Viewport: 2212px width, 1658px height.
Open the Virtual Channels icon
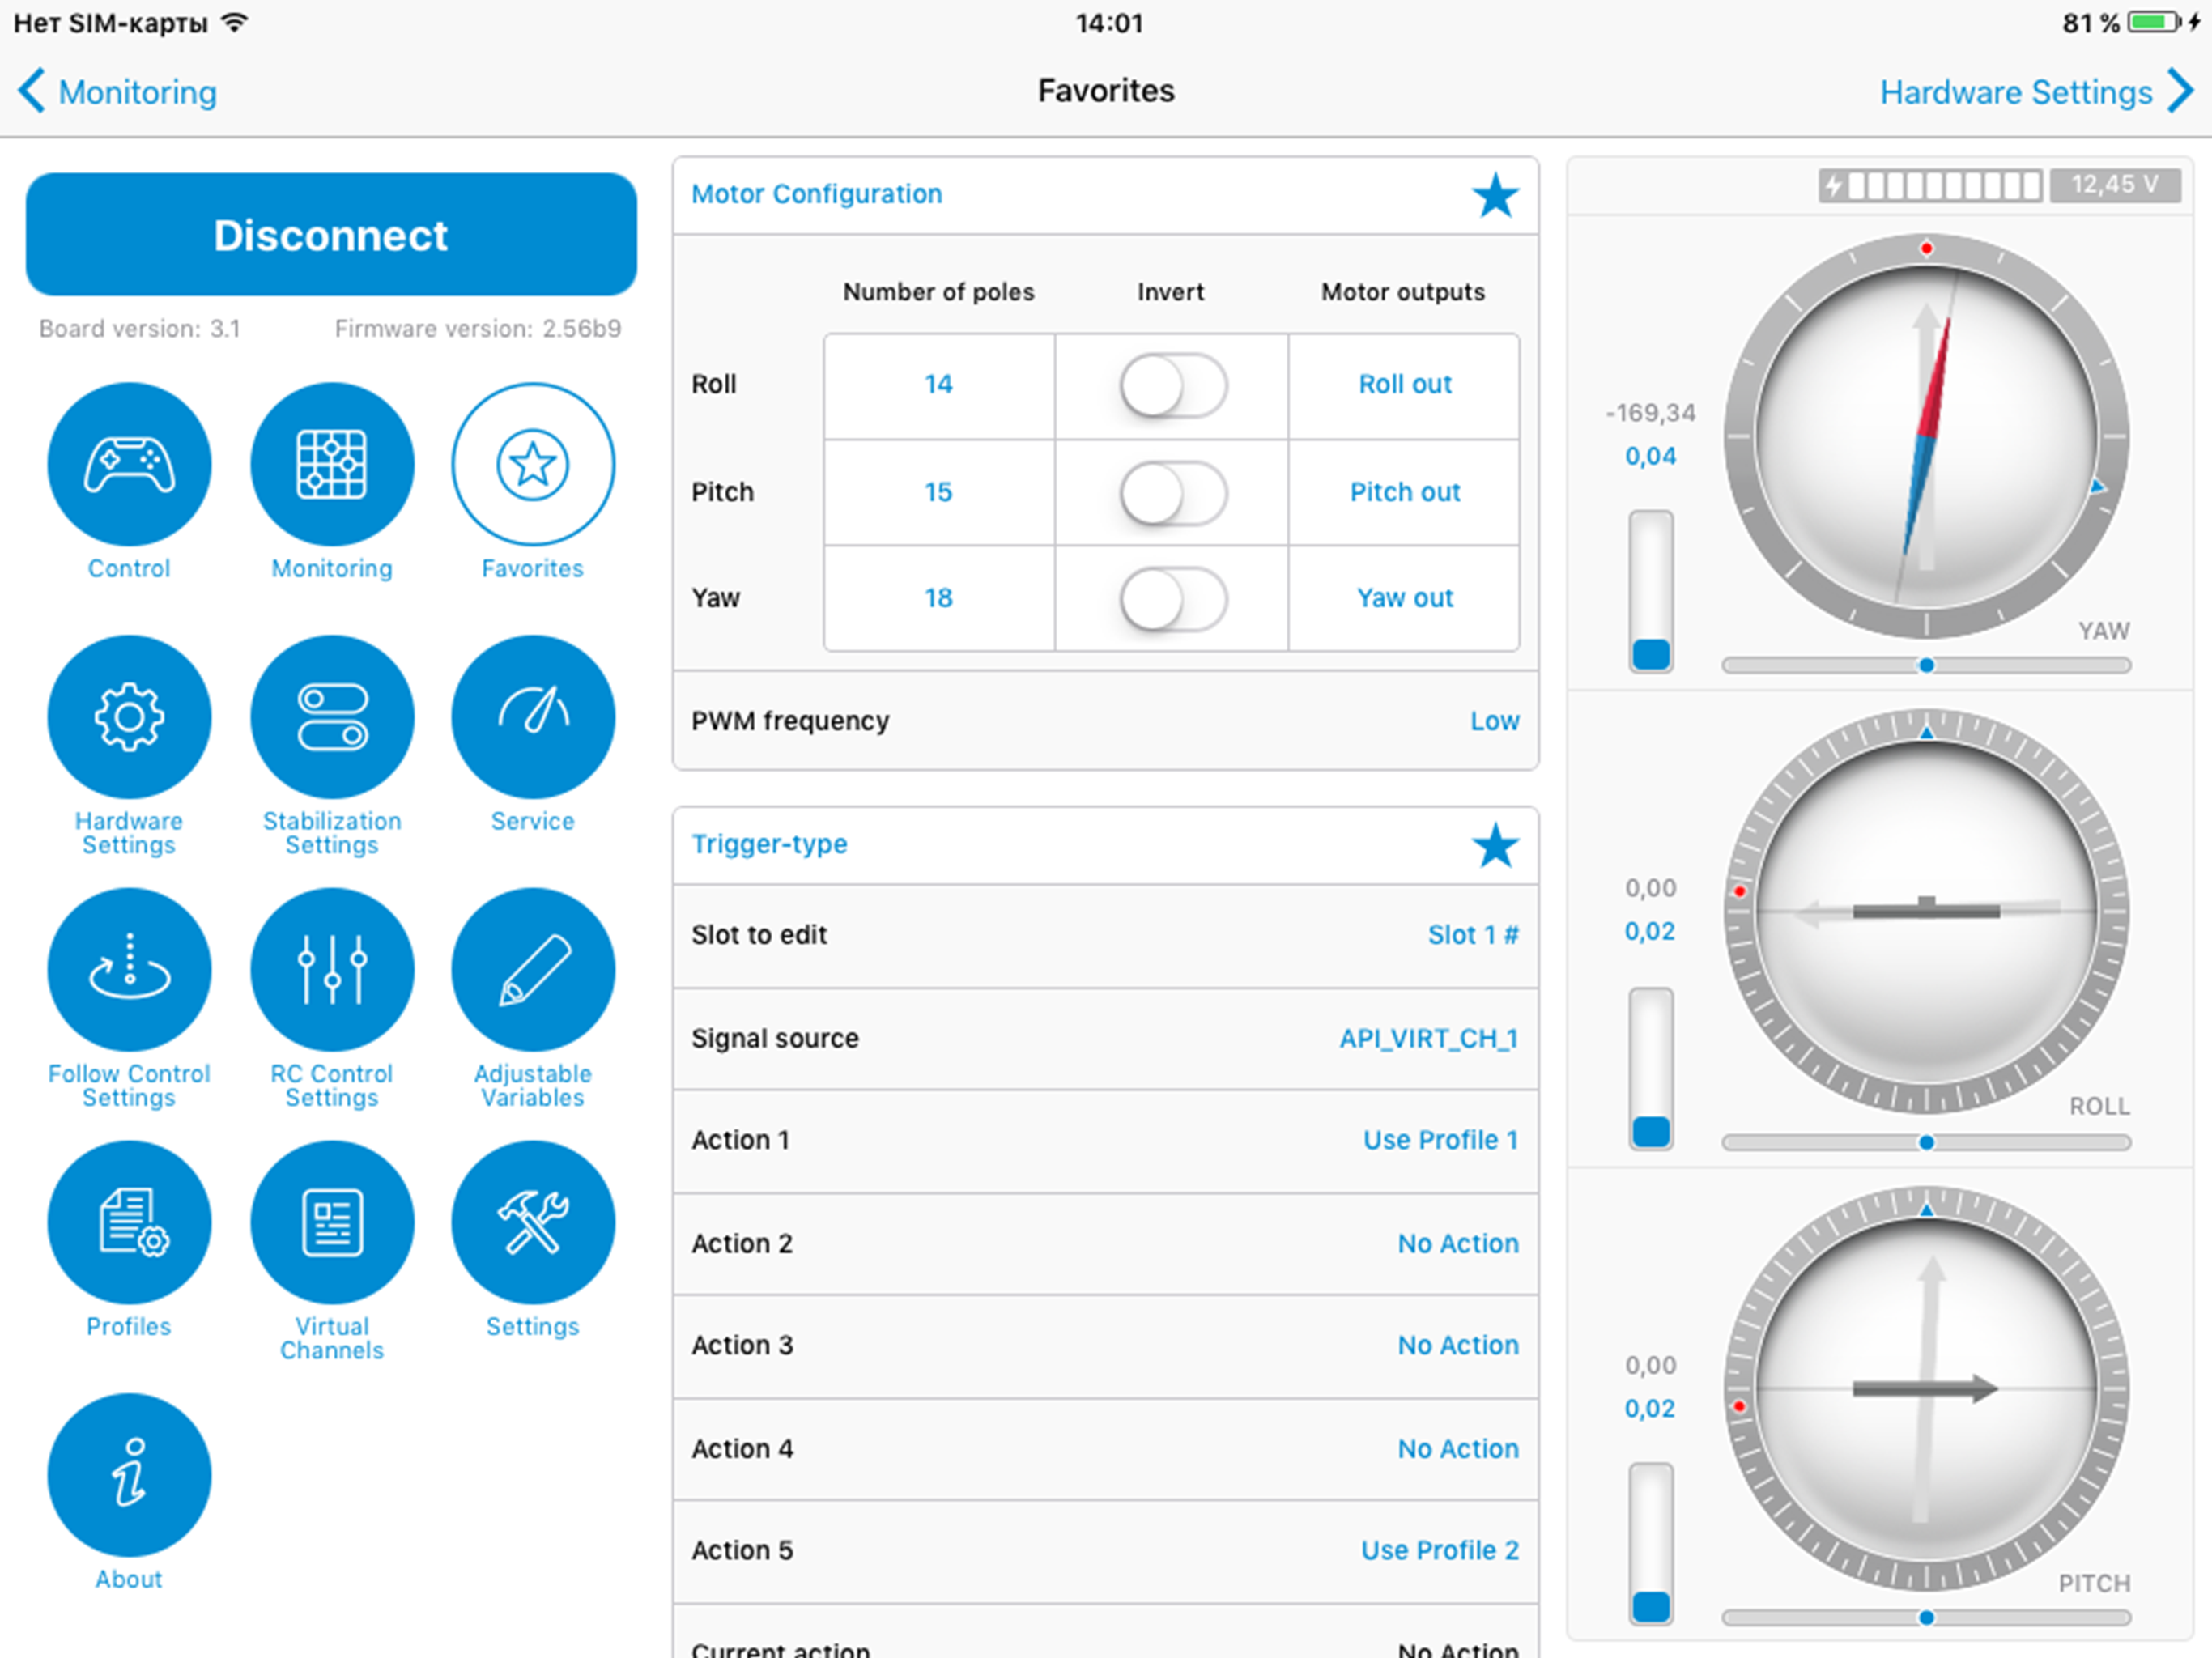coord(331,1222)
